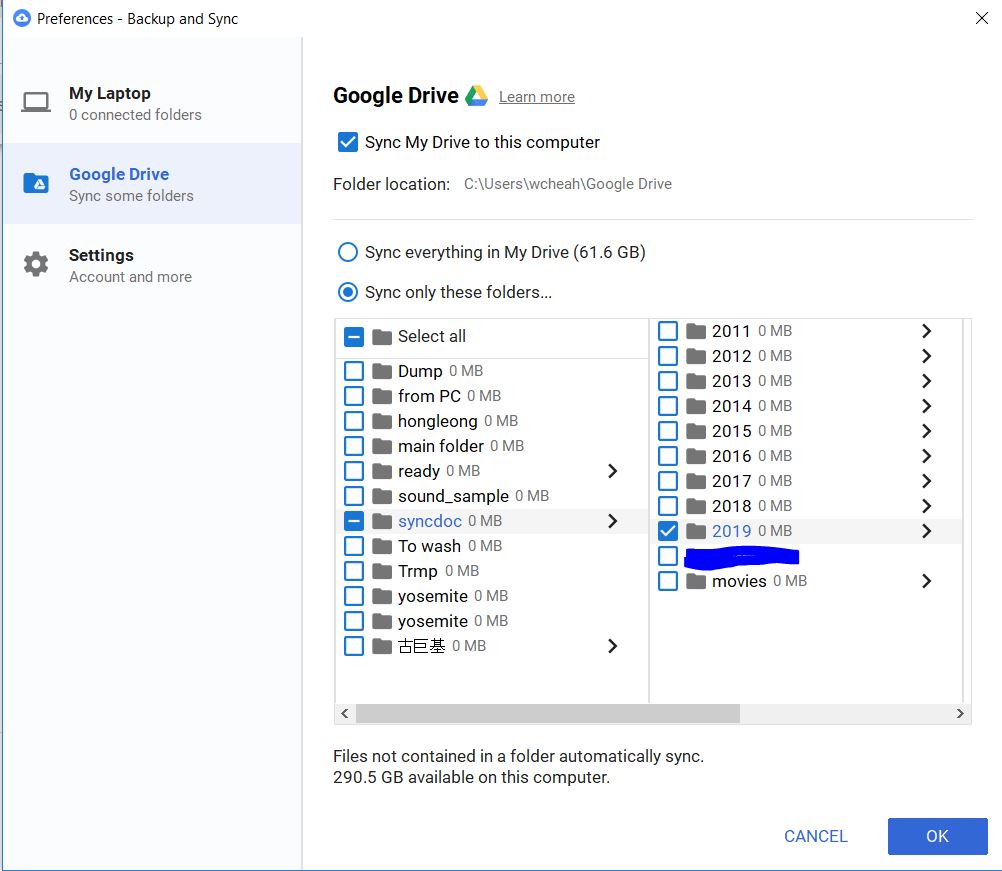Expand the 2017 folder chevron
The image size is (1002, 871).
click(927, 481)
